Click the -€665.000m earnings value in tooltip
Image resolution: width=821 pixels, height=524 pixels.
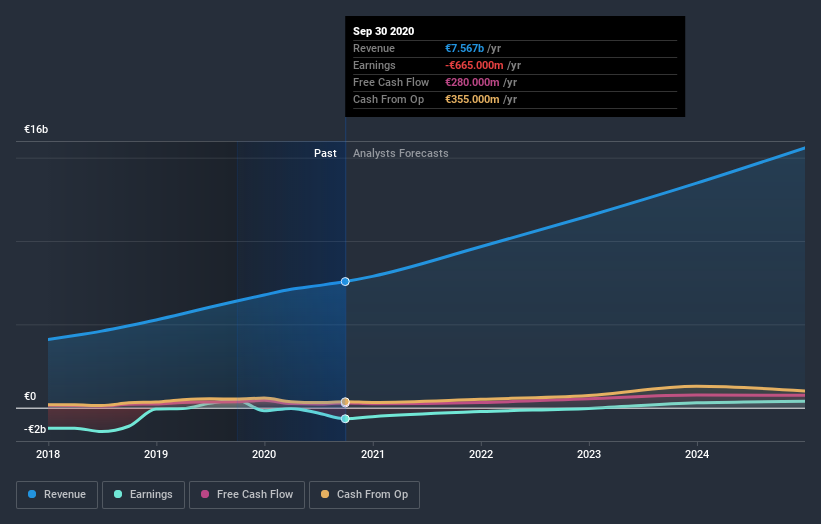[474, 65]
